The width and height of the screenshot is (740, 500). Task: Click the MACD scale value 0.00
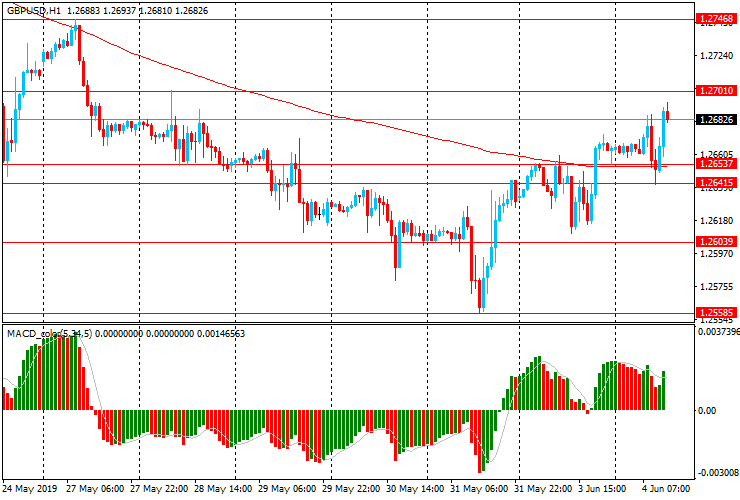coord(706,411)
